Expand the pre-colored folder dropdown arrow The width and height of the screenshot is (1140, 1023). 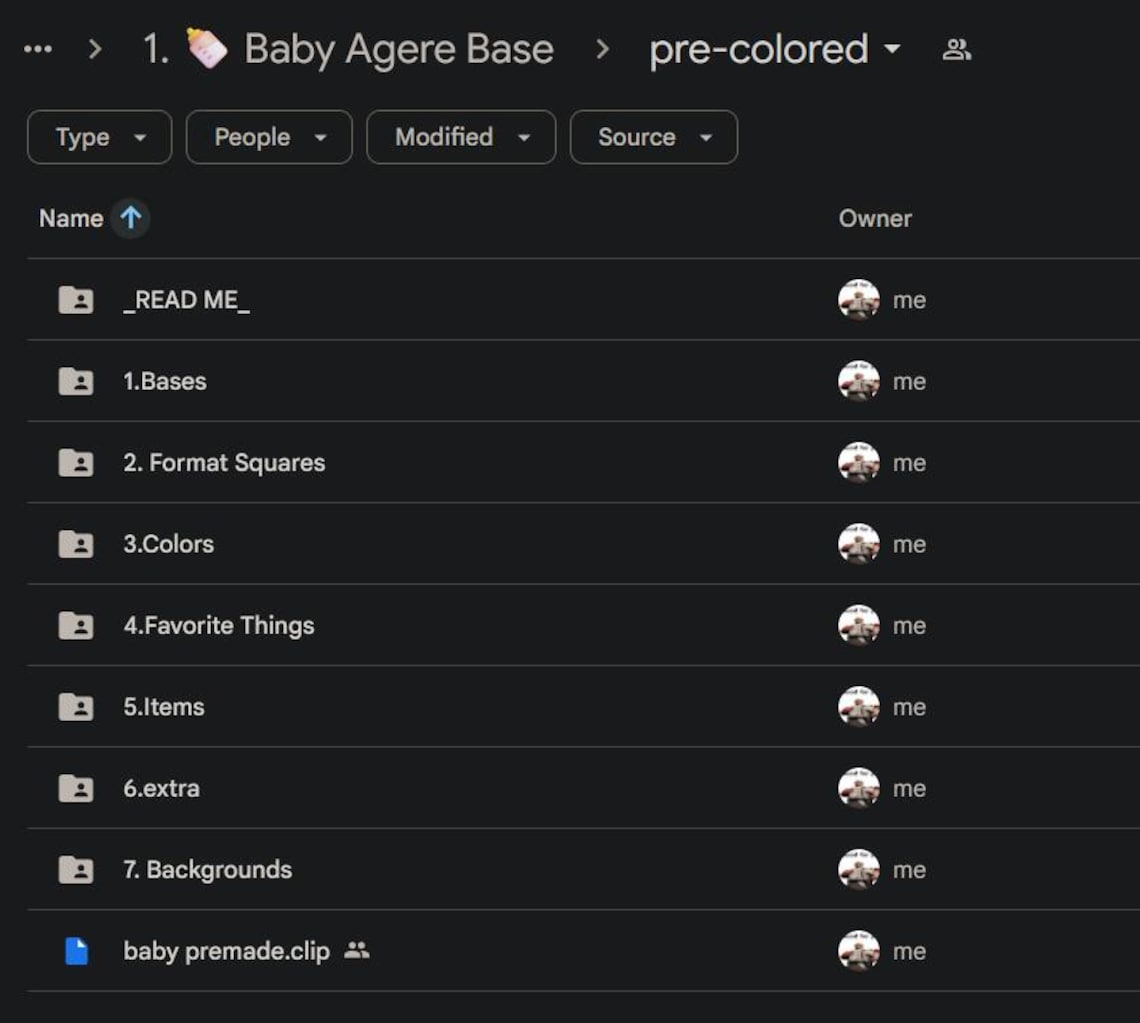tap(892, 49)
